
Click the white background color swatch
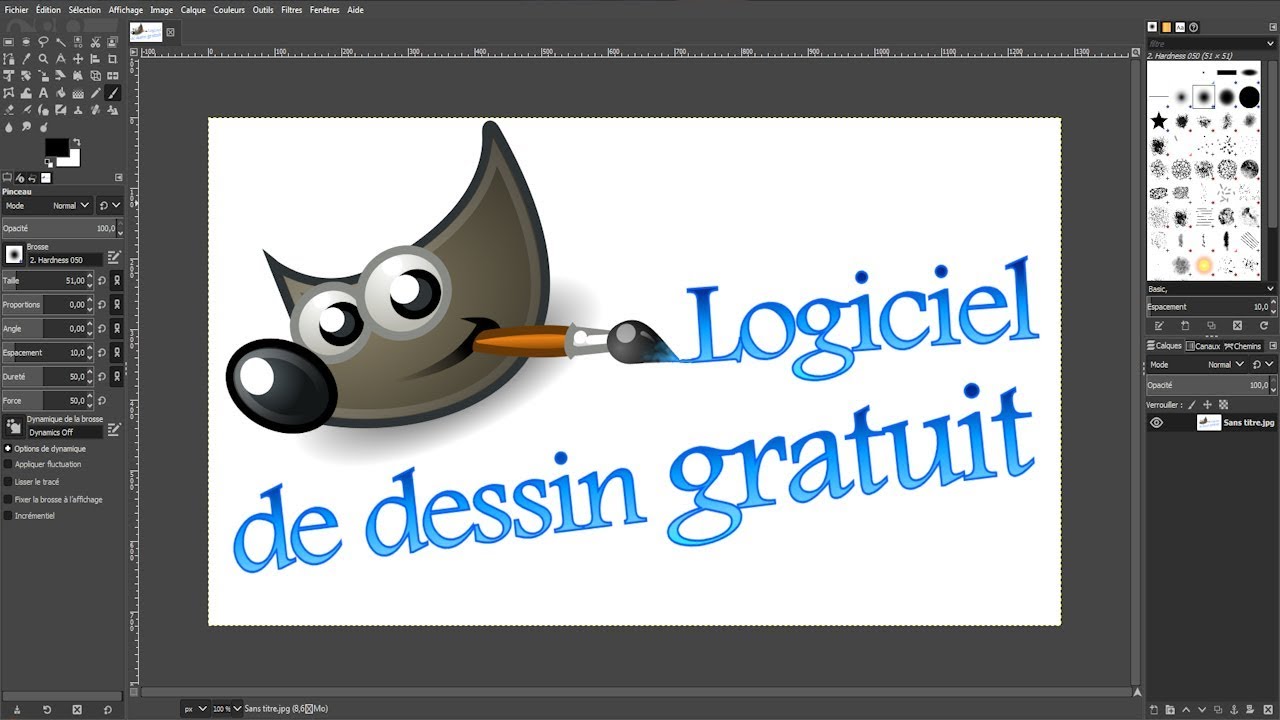pyautogui.click(x=74, y=160)
